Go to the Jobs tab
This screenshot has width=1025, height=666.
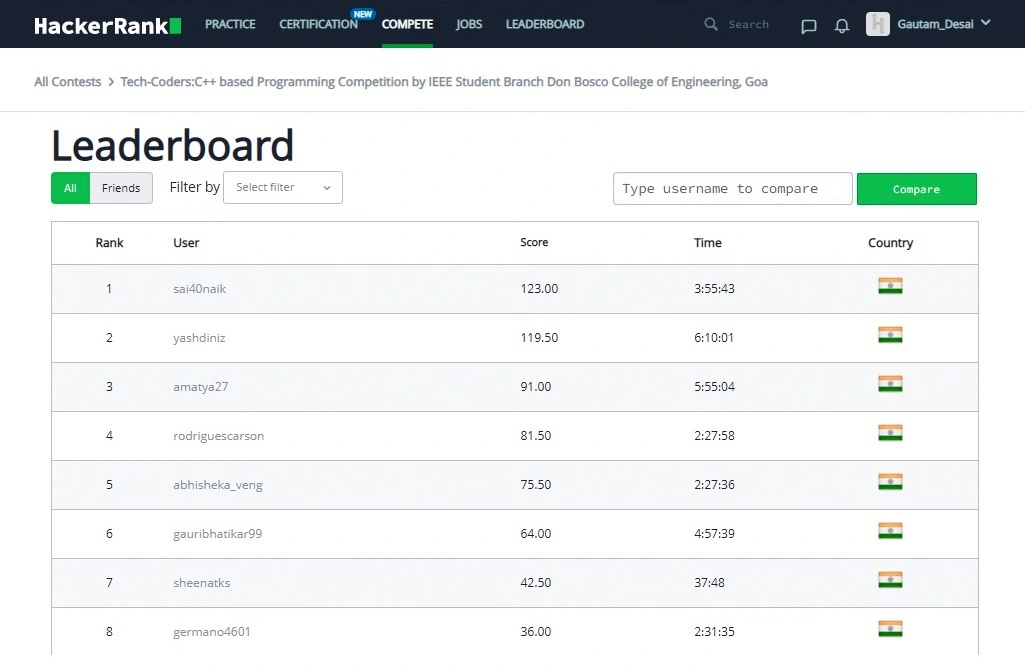click(x=469, y=24)
